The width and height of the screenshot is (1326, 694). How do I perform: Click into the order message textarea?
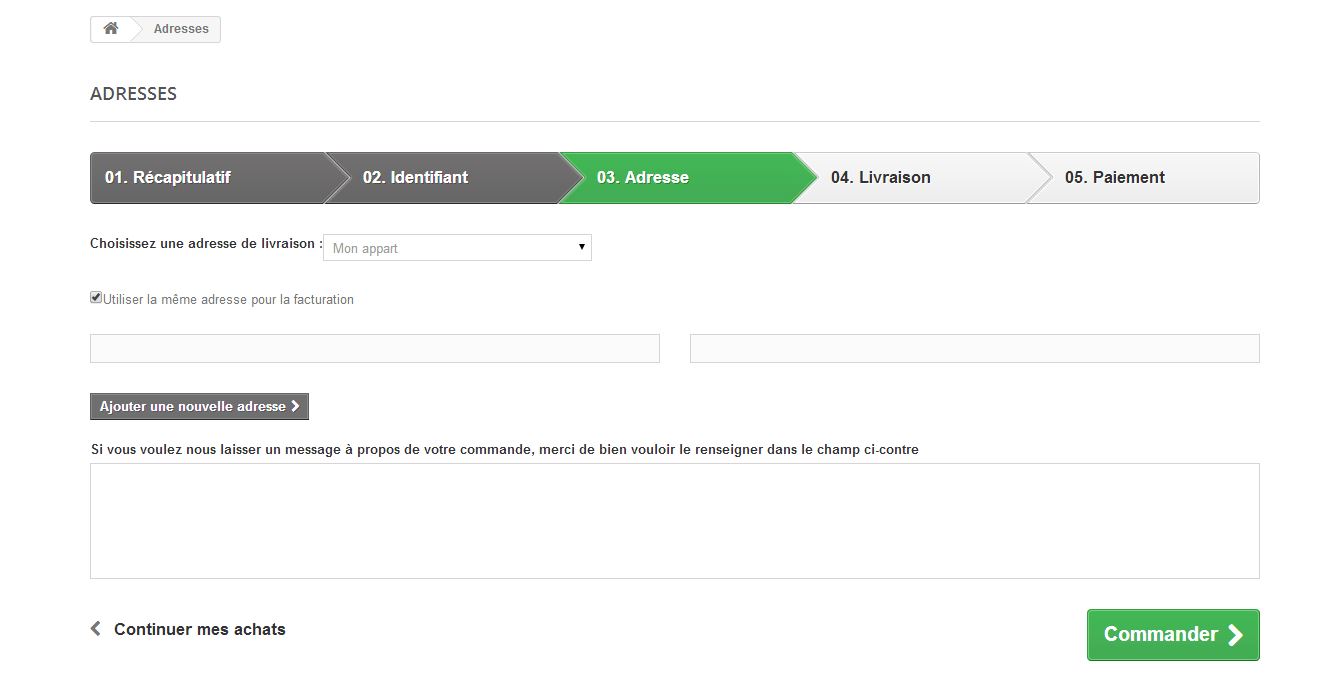(675, 521)
